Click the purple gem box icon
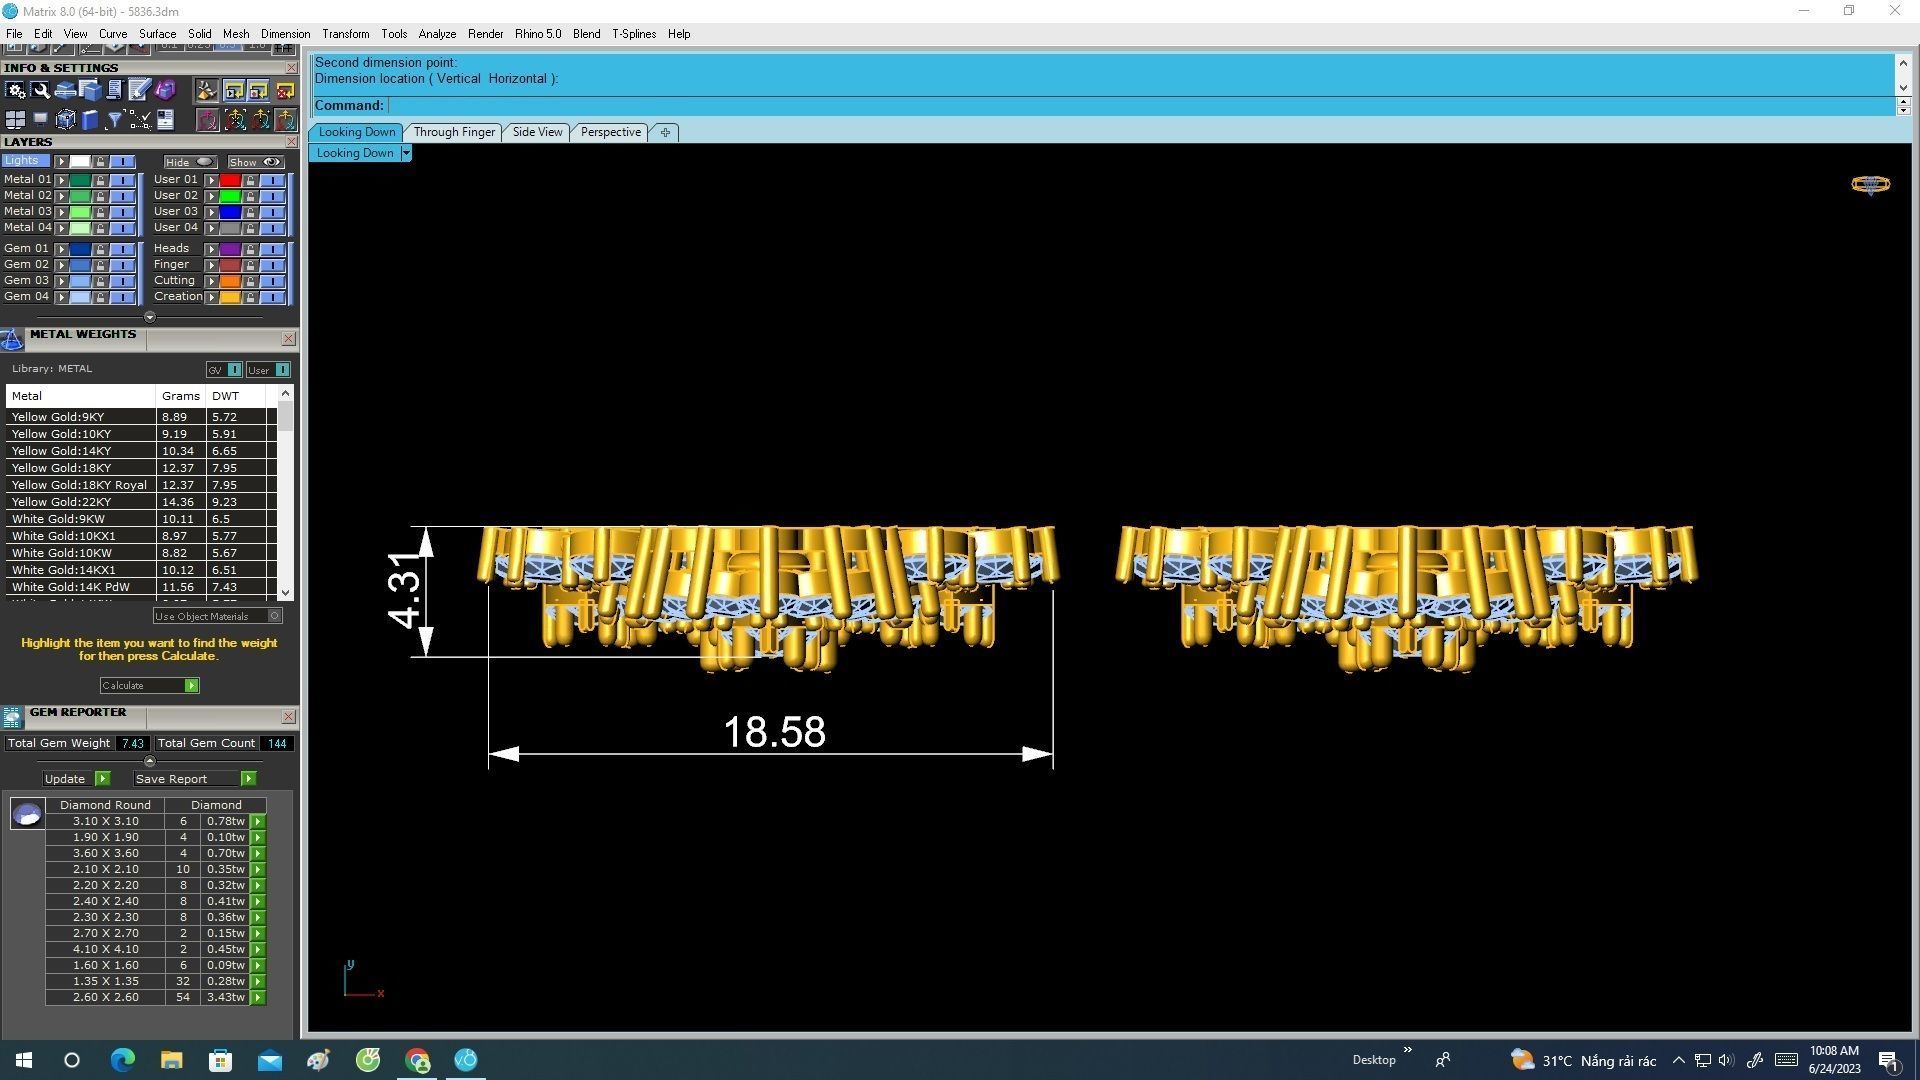Image resolution: width=1920 pixels, height=1080 pixels. [165, 91]
